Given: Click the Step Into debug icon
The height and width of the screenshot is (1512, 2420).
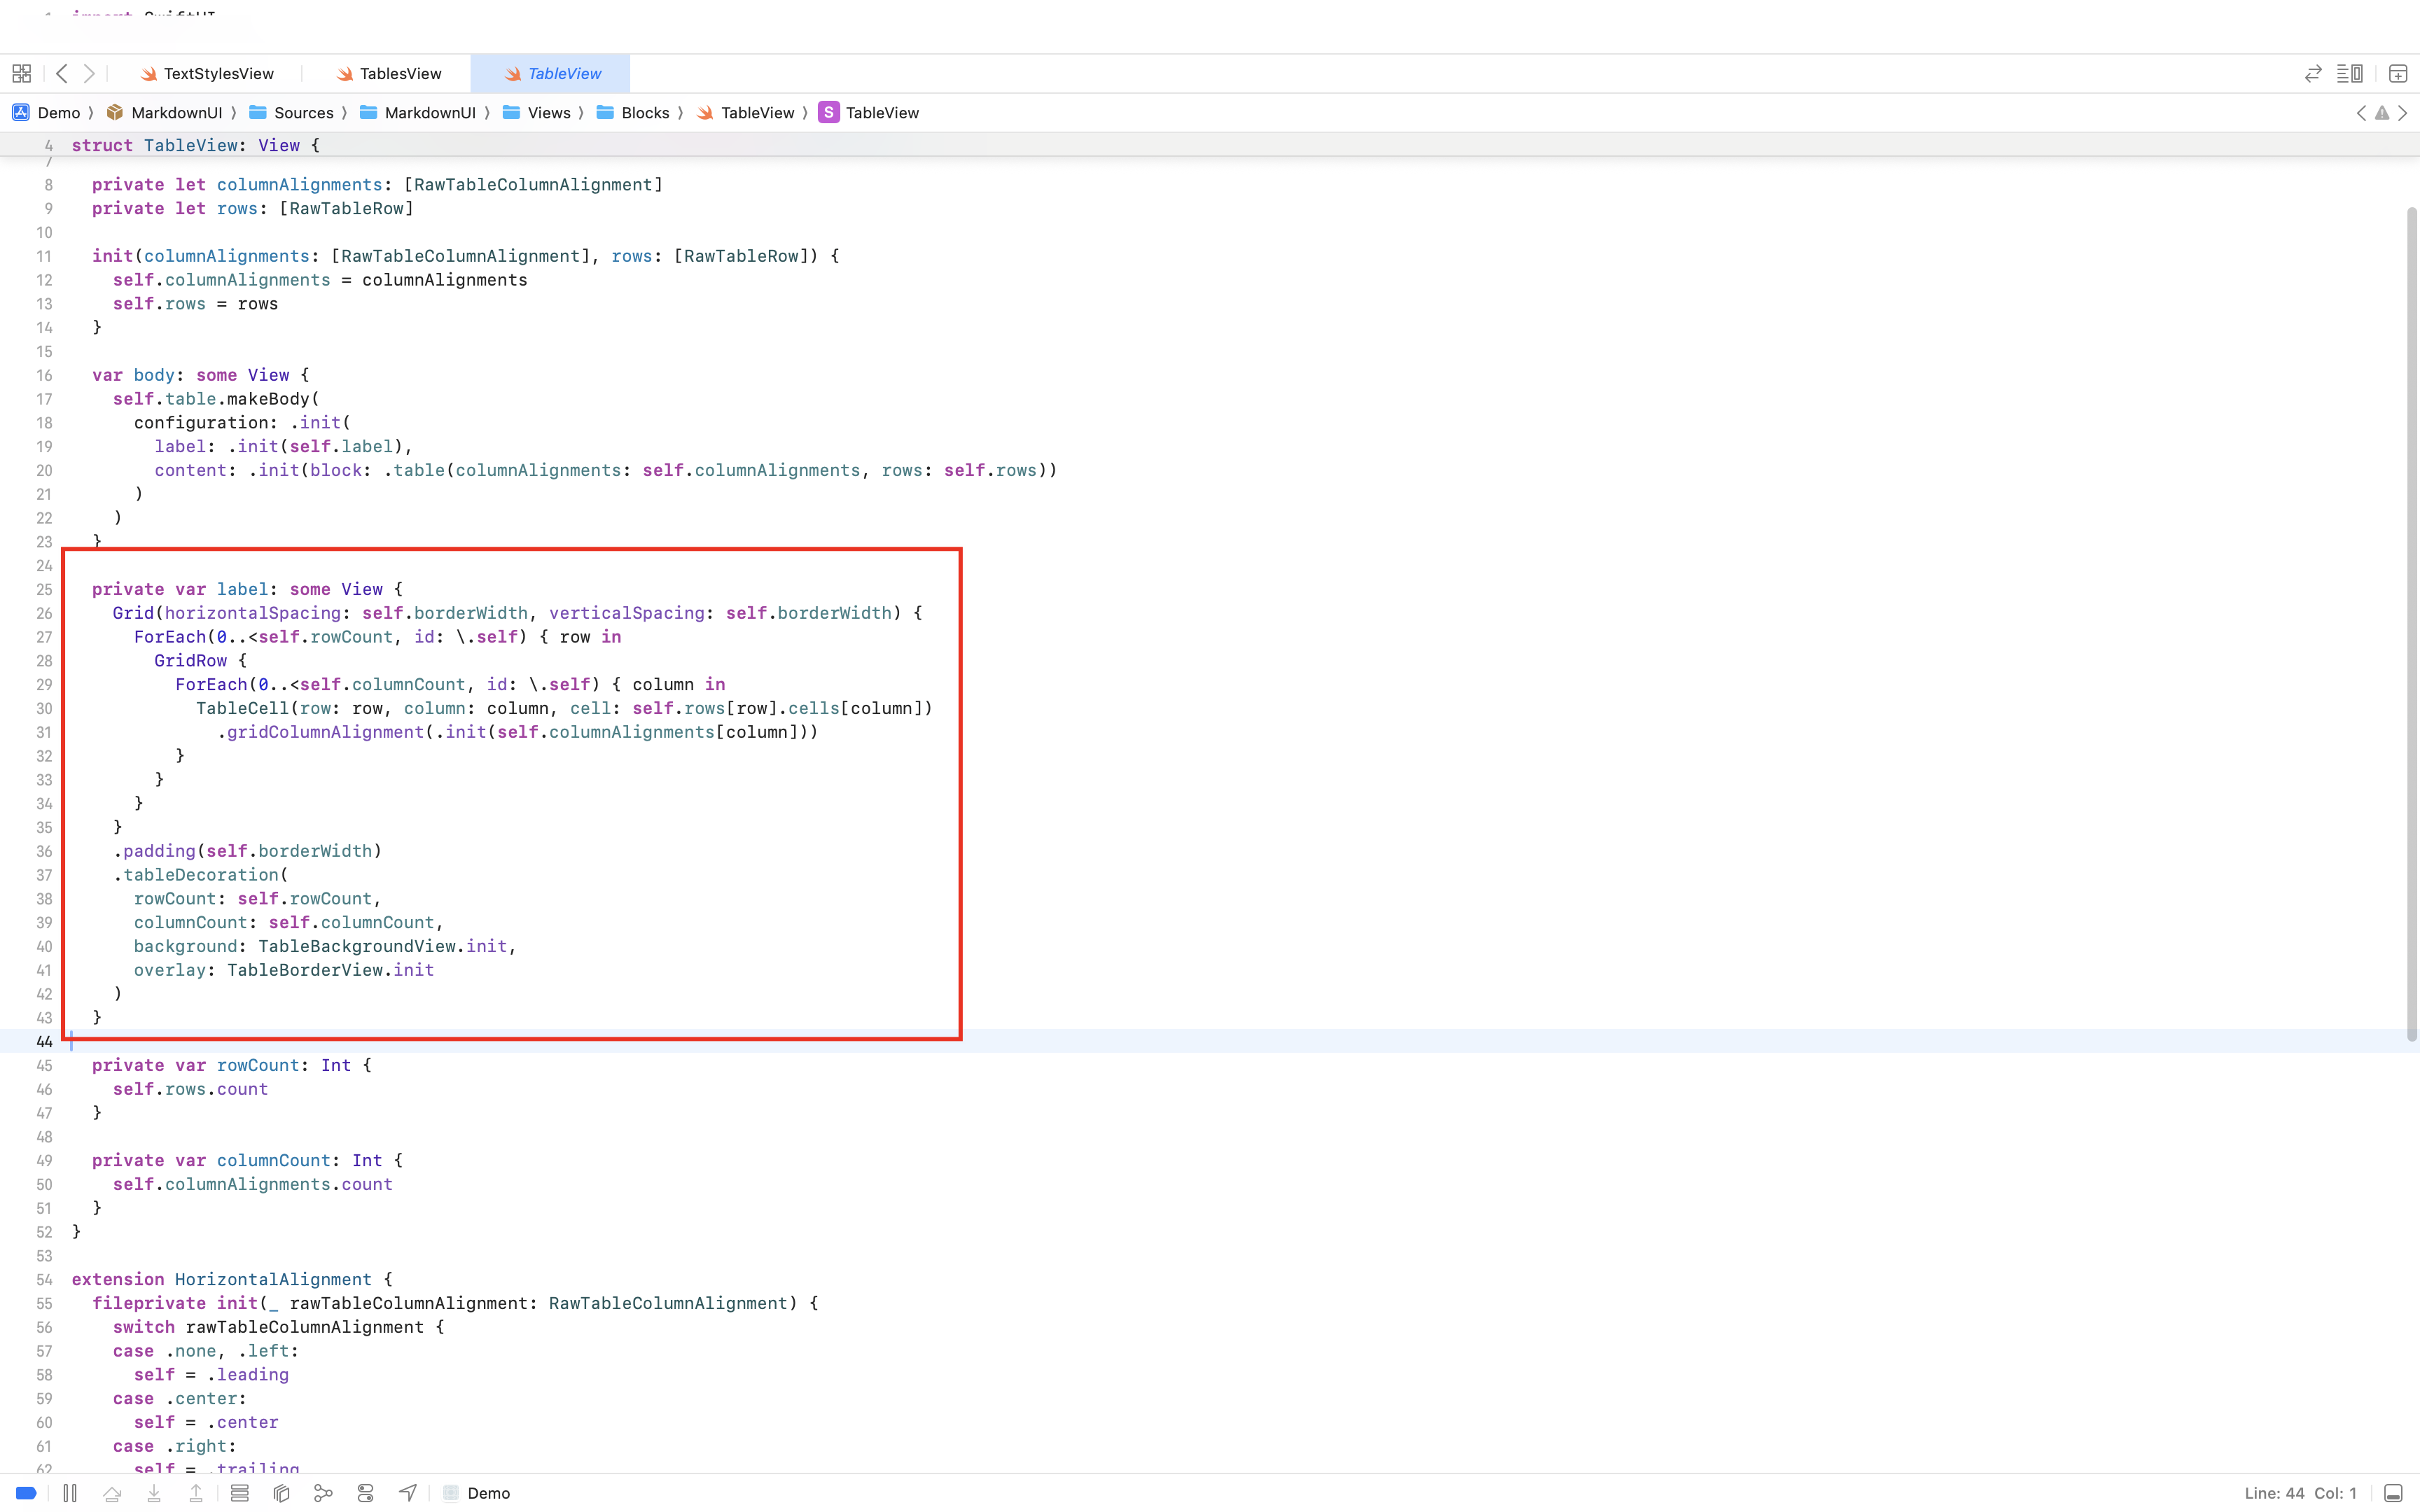Looking at the screenshot, I should click(x=154, y=1493).
